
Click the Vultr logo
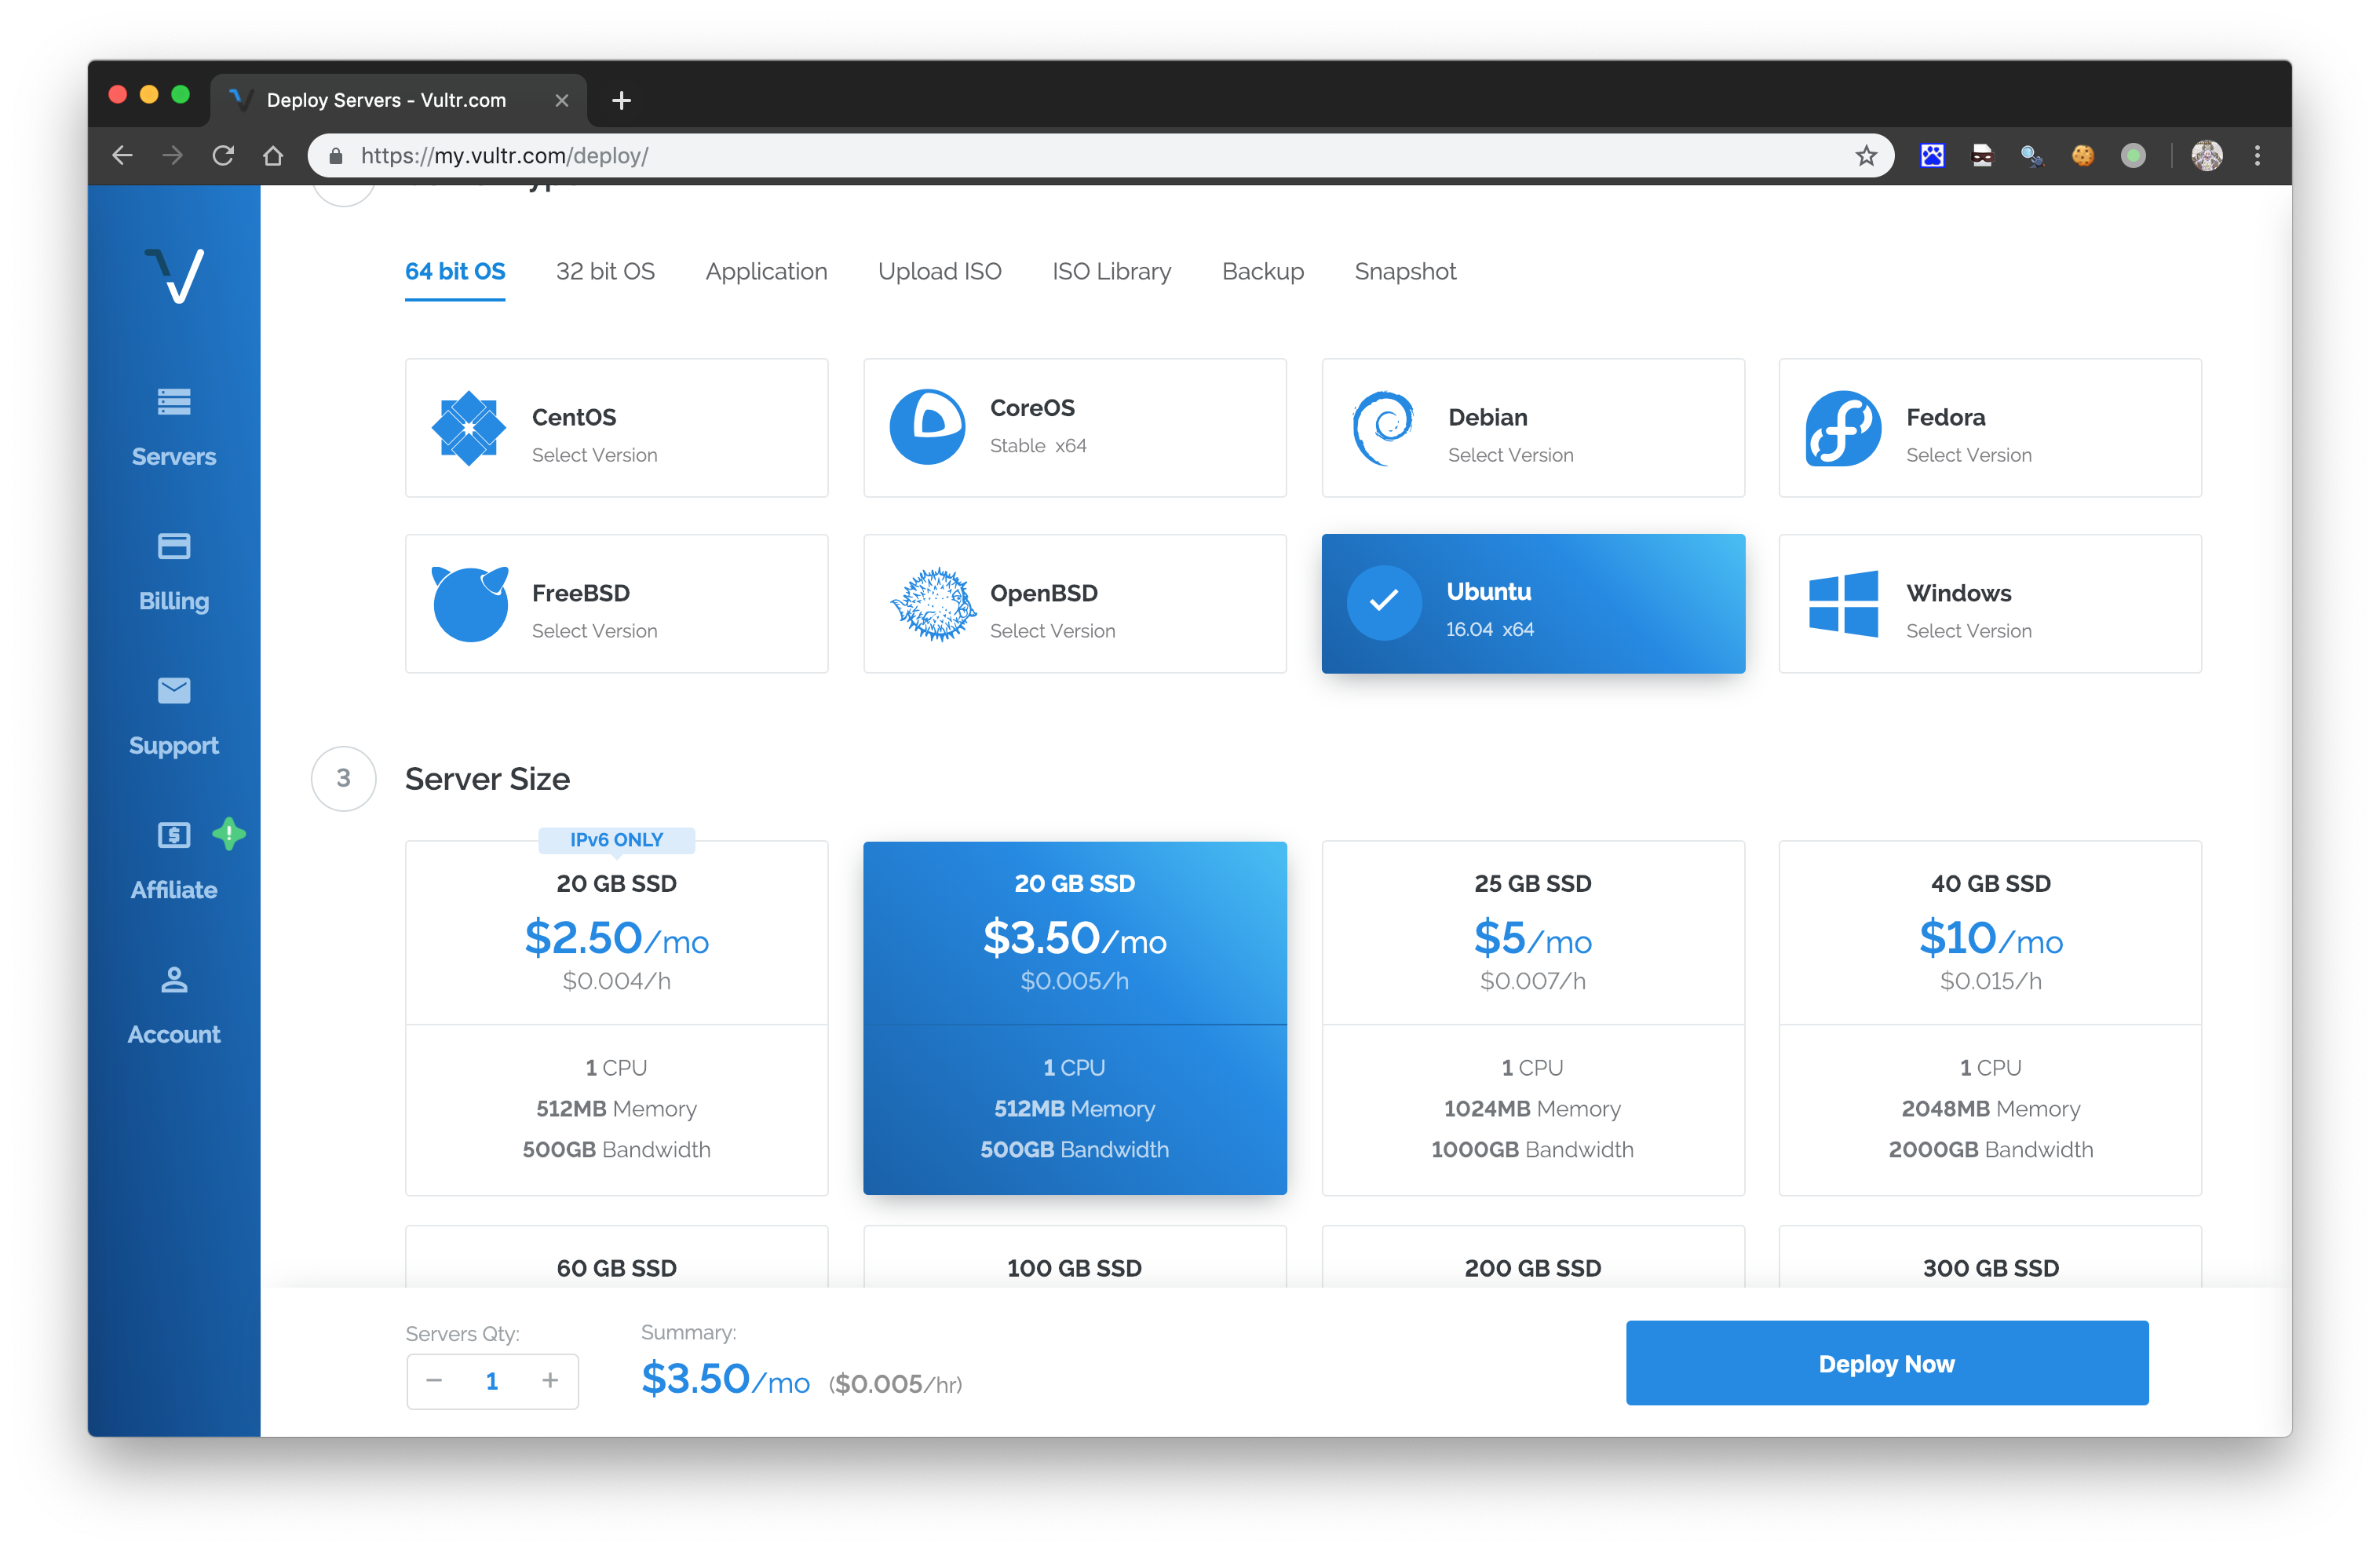coord(174,275)
